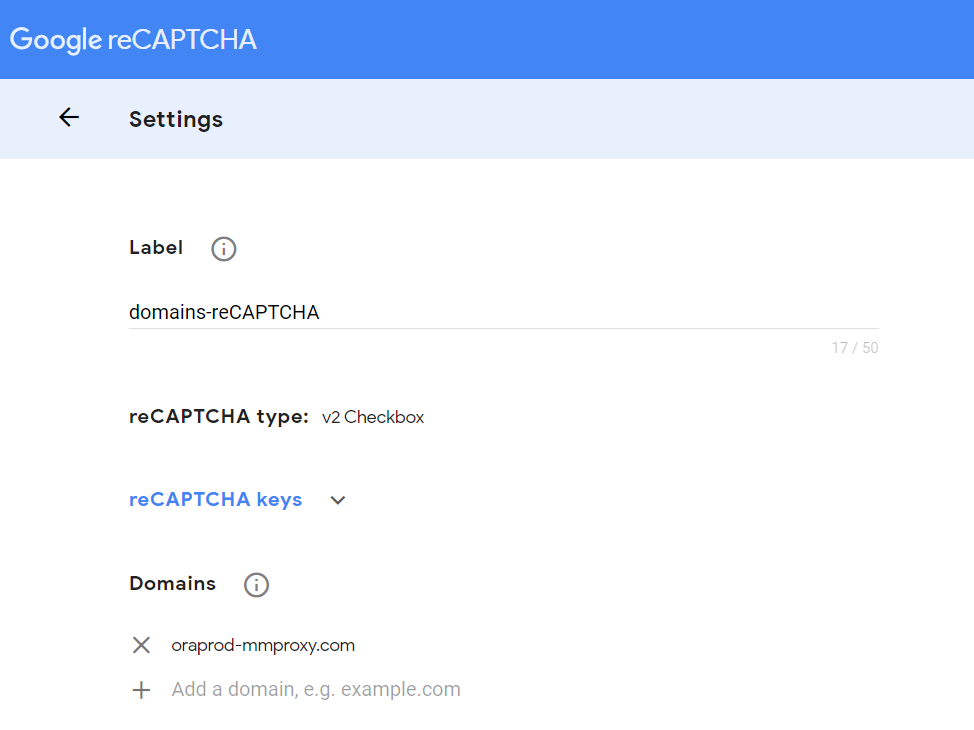Click the reCAPTCHA keys heading link
This screenshot has width=974, height=730.
(216, 500)
